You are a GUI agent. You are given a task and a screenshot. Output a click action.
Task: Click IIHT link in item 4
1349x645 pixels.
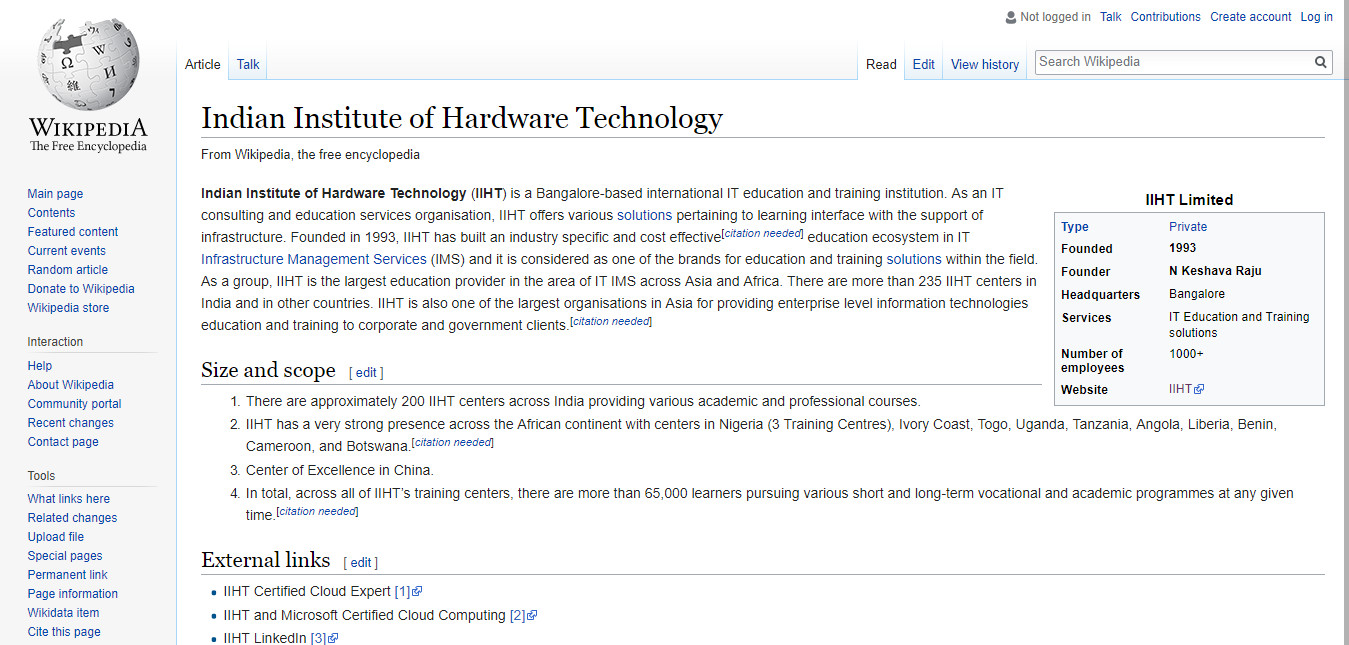pyautogui.click(x=386, y=493)
